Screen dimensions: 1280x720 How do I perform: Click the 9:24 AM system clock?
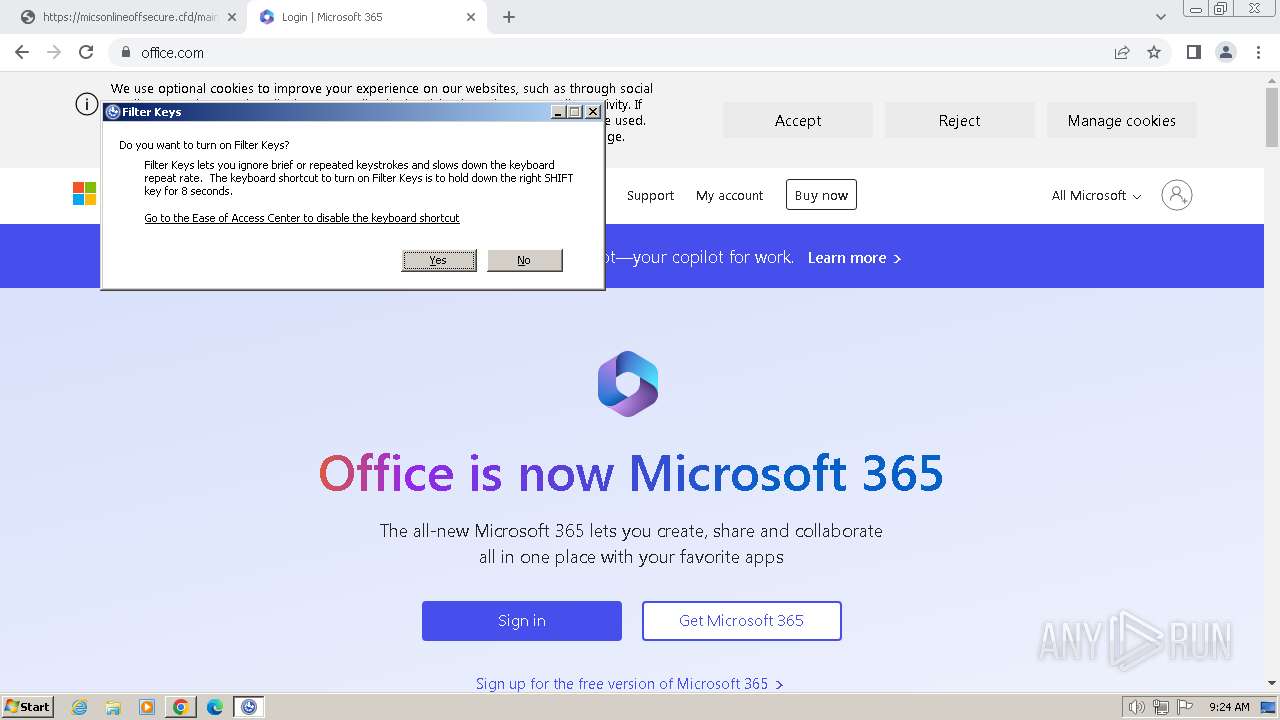click(1229, 707)
